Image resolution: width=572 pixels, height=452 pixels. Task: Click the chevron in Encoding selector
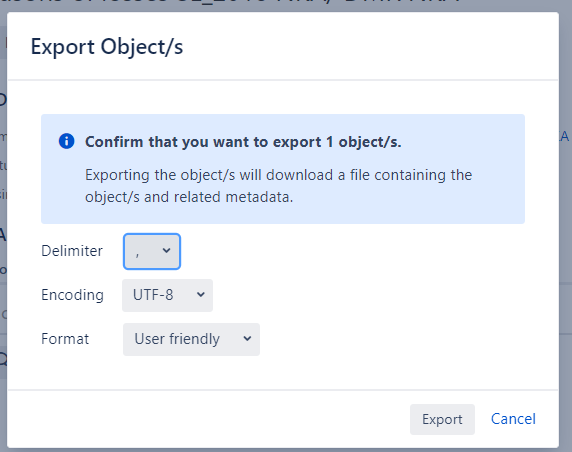[201, 294]
